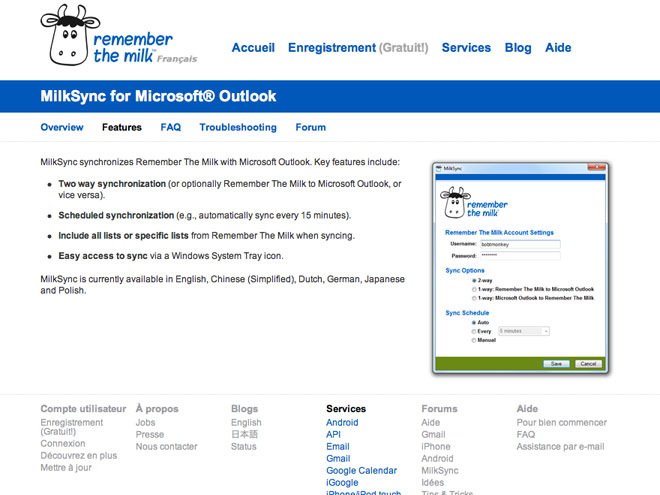The height and width of the screenshot is (495, 660).
Task: Visit the Blog from top navigation
Action: point(518,48)
